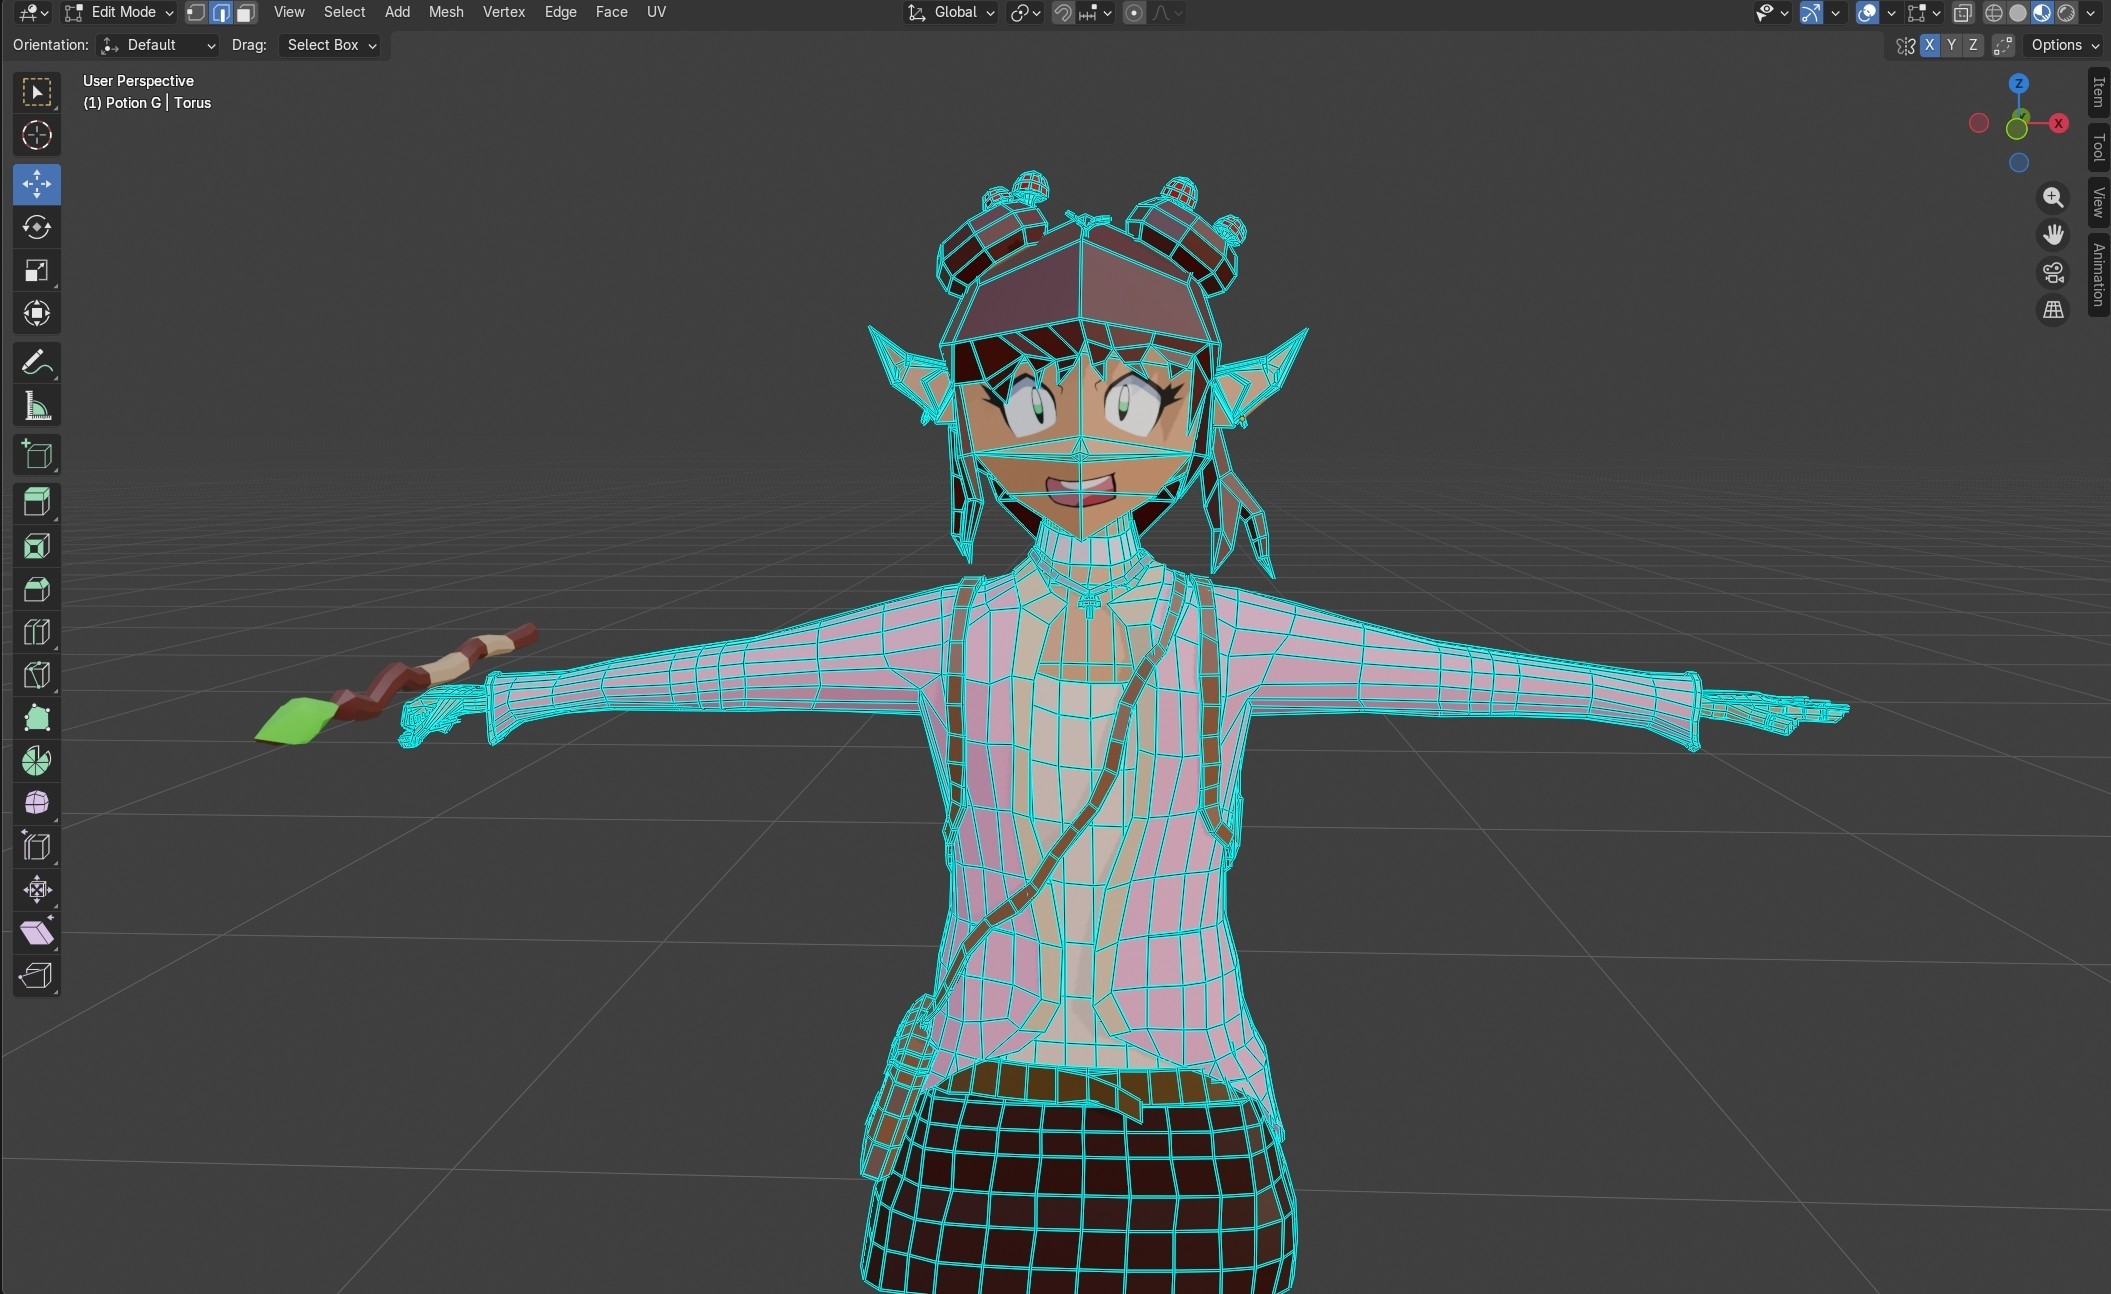The height and width of the screenshot is (1294, 2111).
Task: Click the red X axis gizmo
Action: [x=2058, y=123]
